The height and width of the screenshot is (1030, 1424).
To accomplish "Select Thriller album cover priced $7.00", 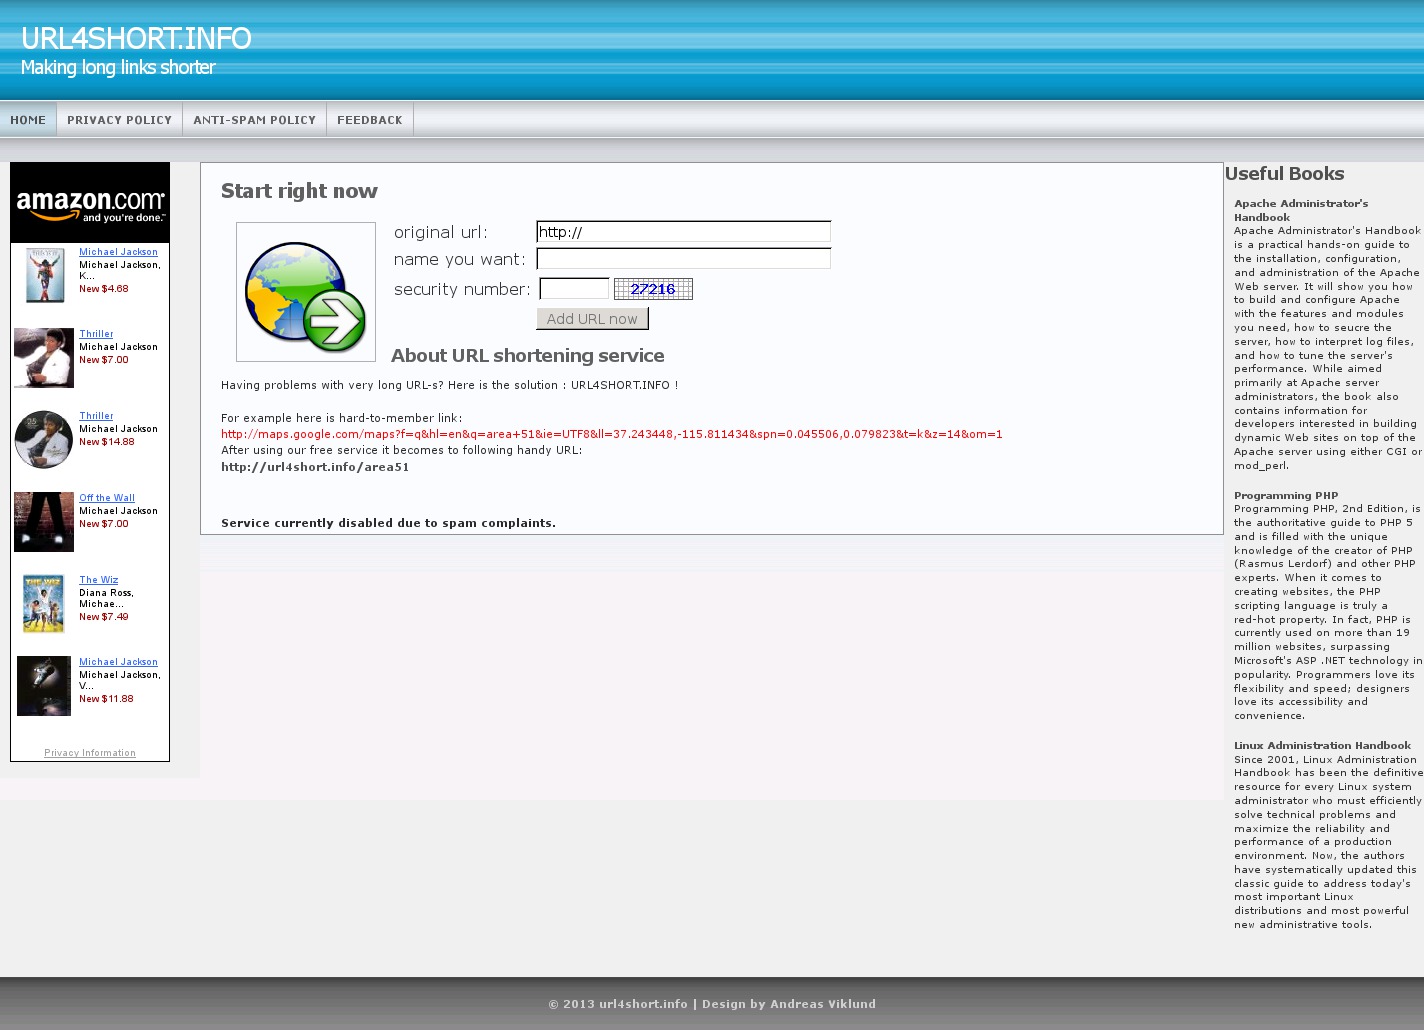I will point(44,357).
